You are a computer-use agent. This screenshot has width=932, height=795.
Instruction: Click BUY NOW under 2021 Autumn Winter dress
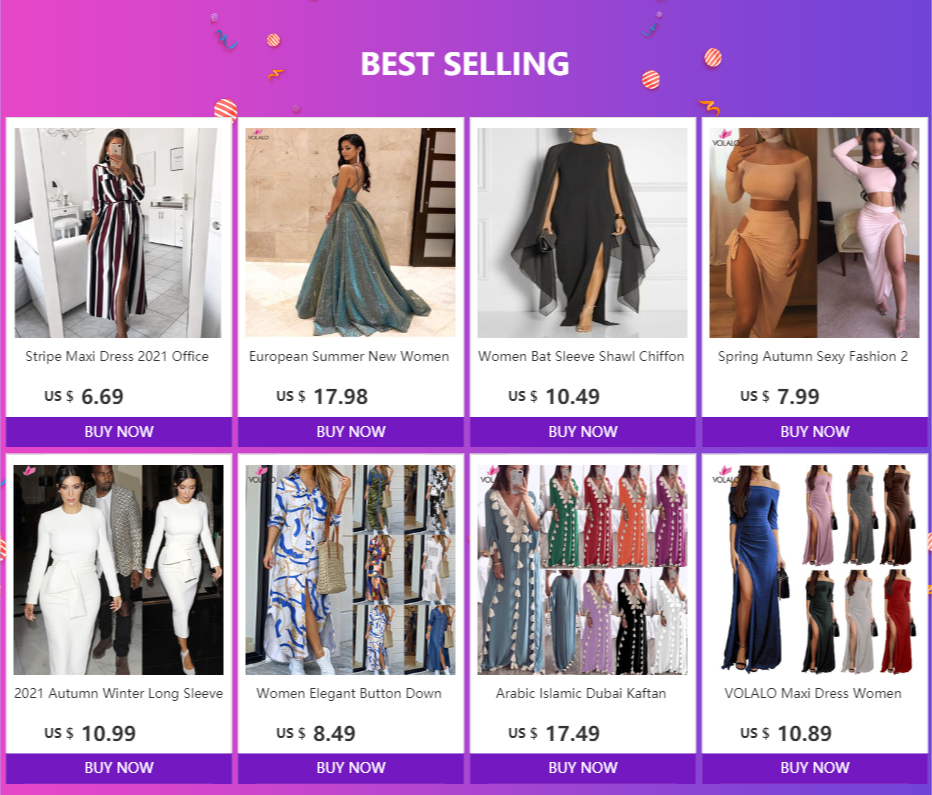pos(119,768)
